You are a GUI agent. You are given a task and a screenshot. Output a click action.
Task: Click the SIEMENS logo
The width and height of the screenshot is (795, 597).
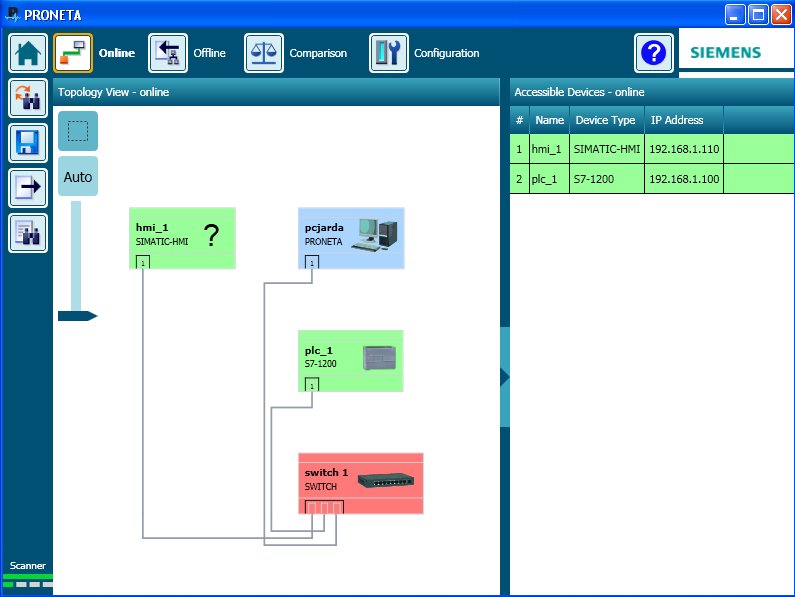(x=726, y=52)
